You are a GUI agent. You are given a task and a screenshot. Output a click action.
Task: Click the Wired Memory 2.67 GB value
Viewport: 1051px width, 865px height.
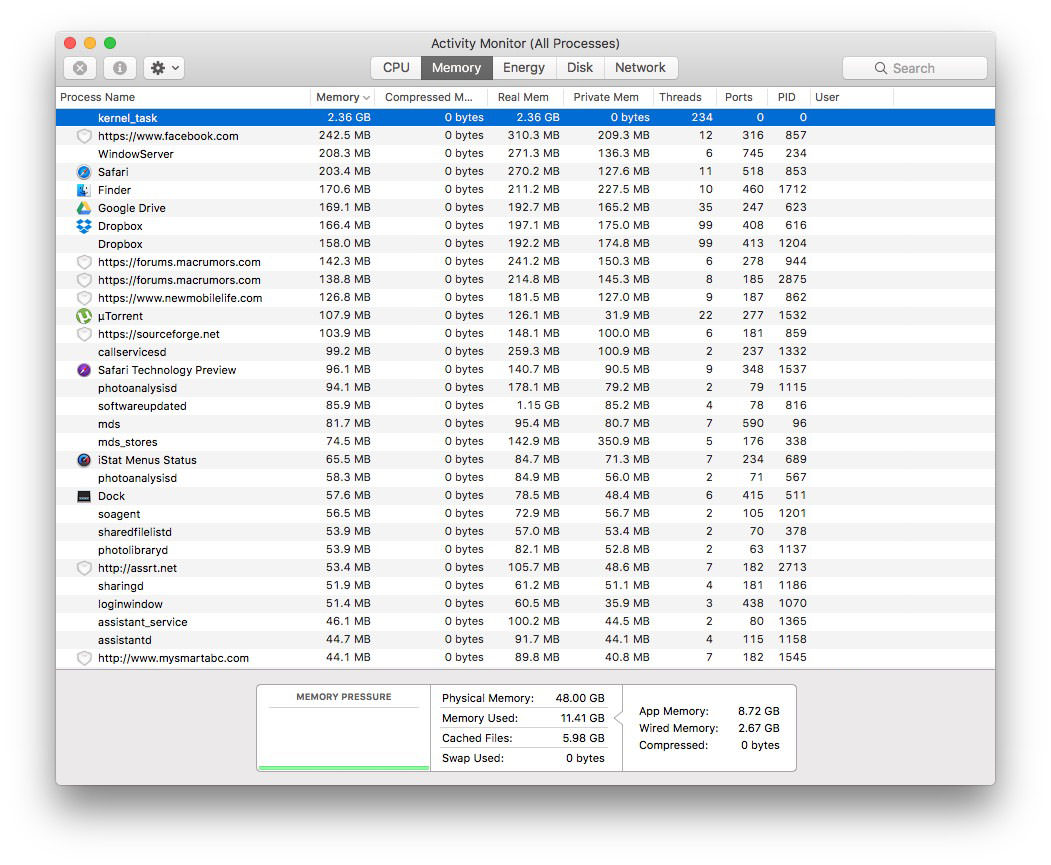[x=759, y=728]
